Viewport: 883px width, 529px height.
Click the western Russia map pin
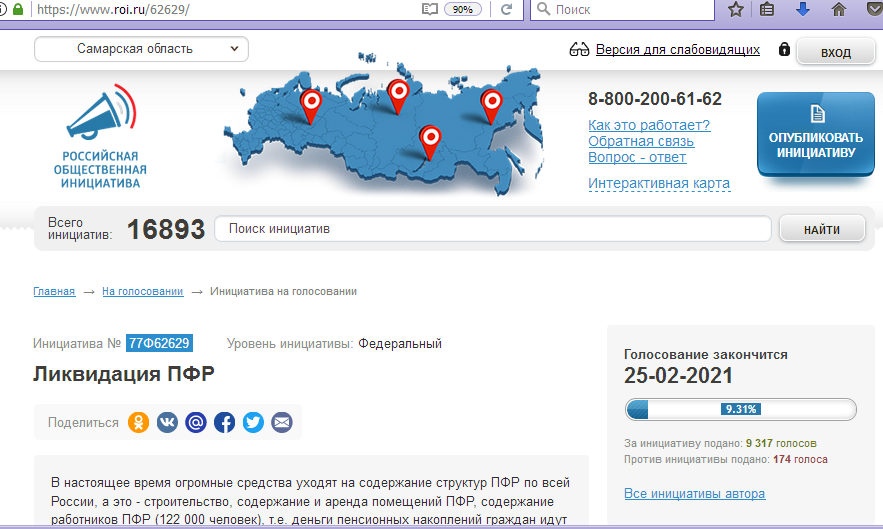point(310,107)
